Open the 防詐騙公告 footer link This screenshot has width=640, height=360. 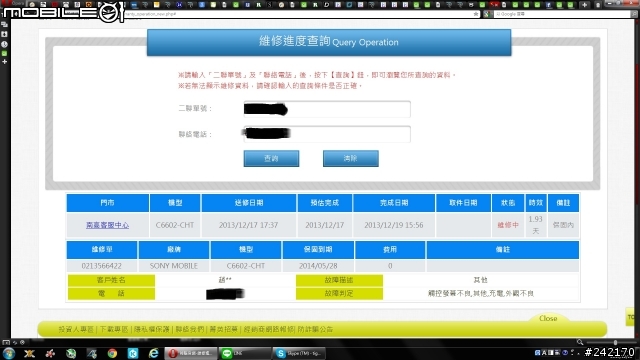[x=315, y=329]
